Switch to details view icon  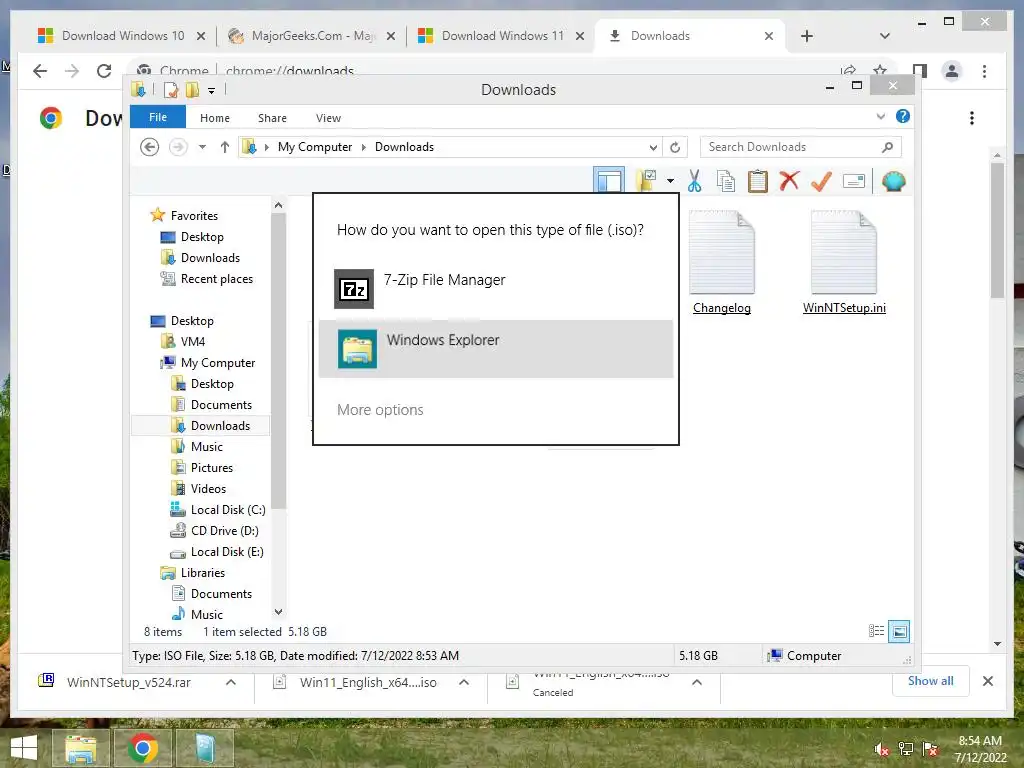876,631
